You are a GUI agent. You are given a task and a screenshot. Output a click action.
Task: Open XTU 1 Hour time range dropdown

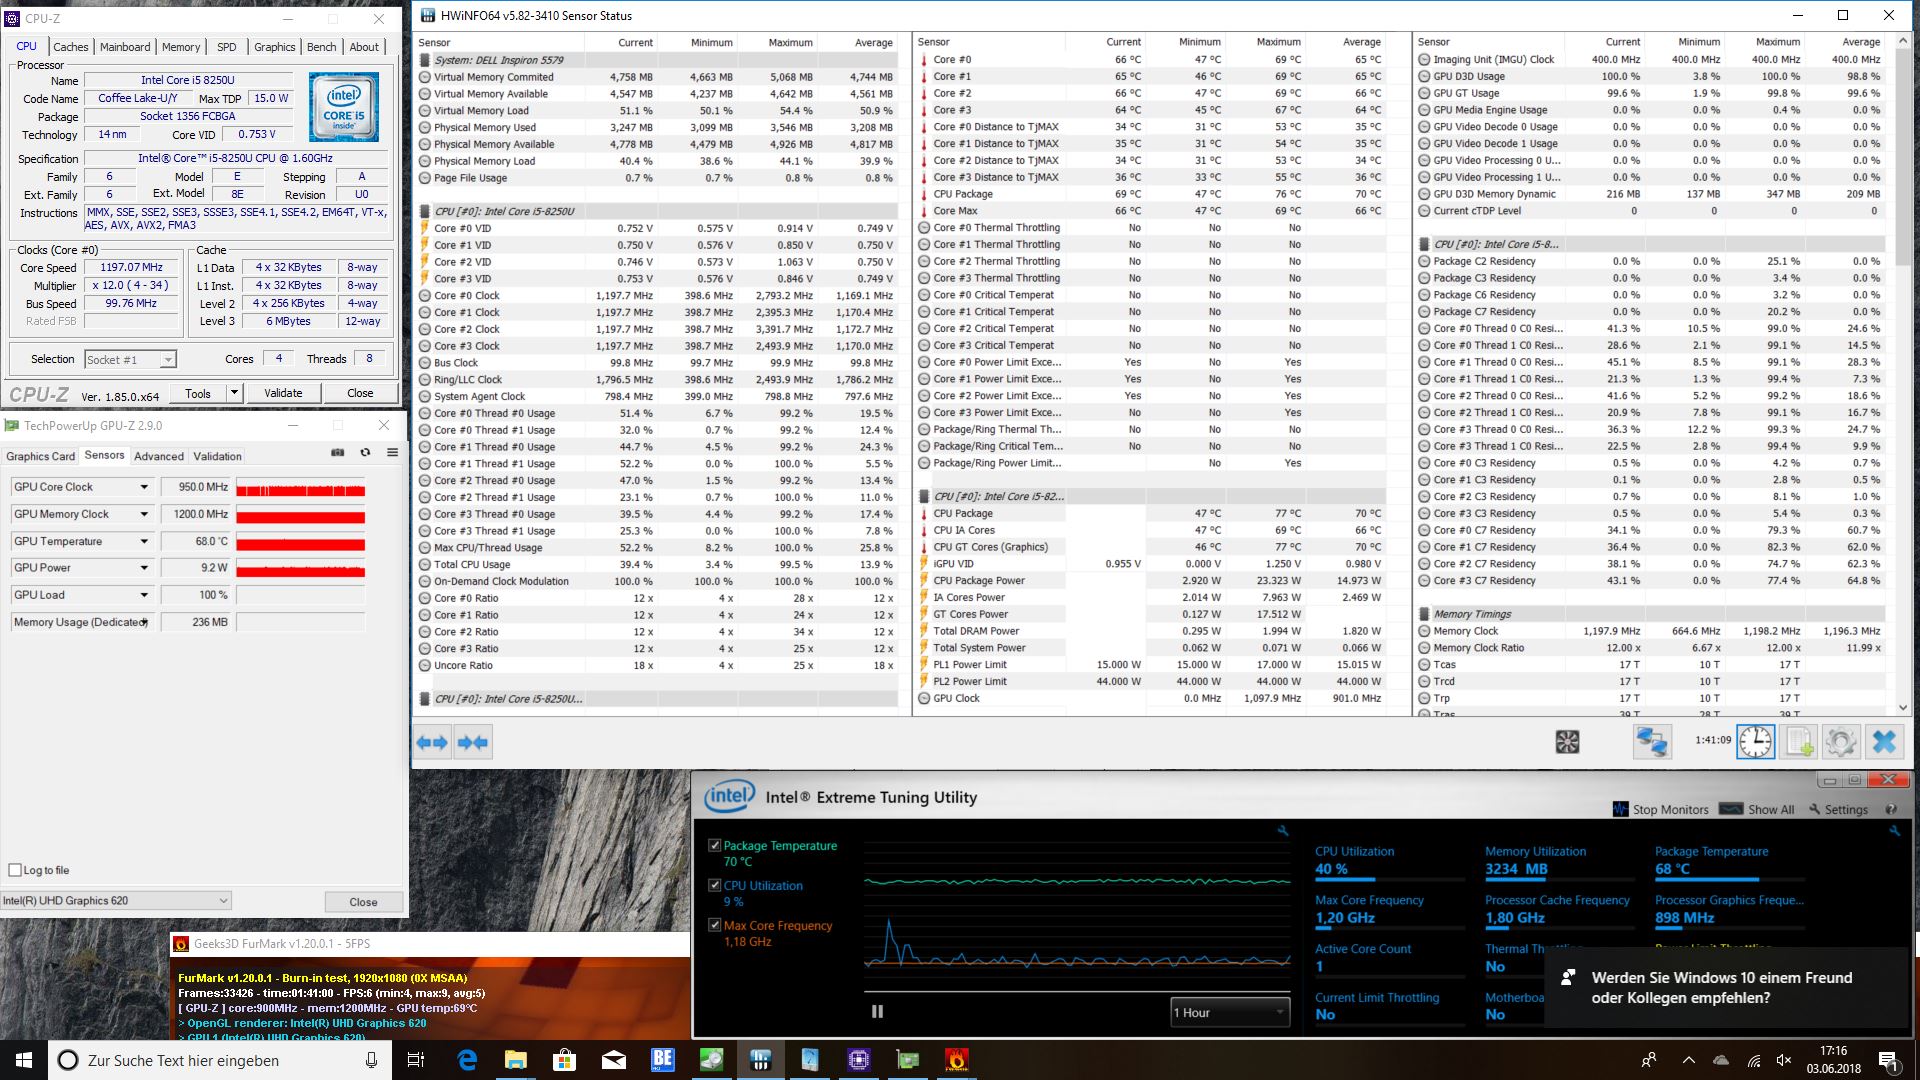pyautogui.click(x=1229, y=1012)
